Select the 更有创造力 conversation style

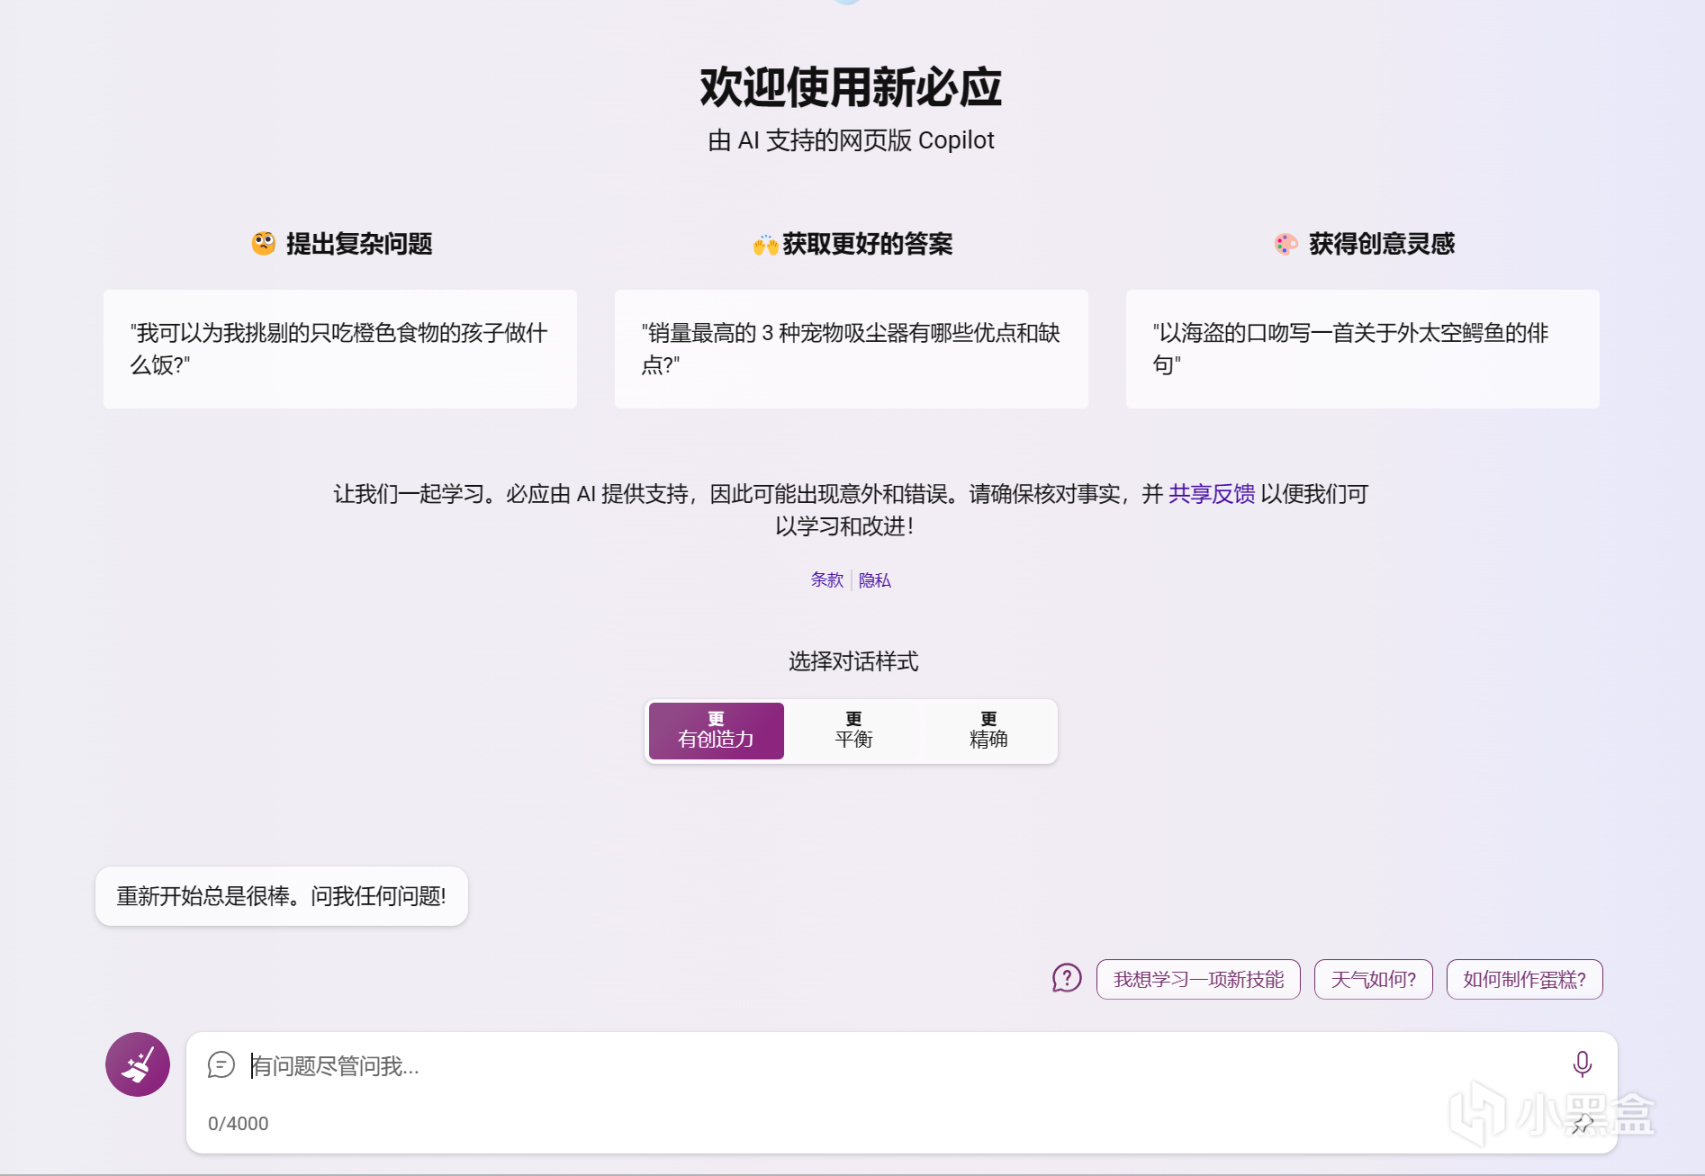pyautogui.click(x=716, y=730)
